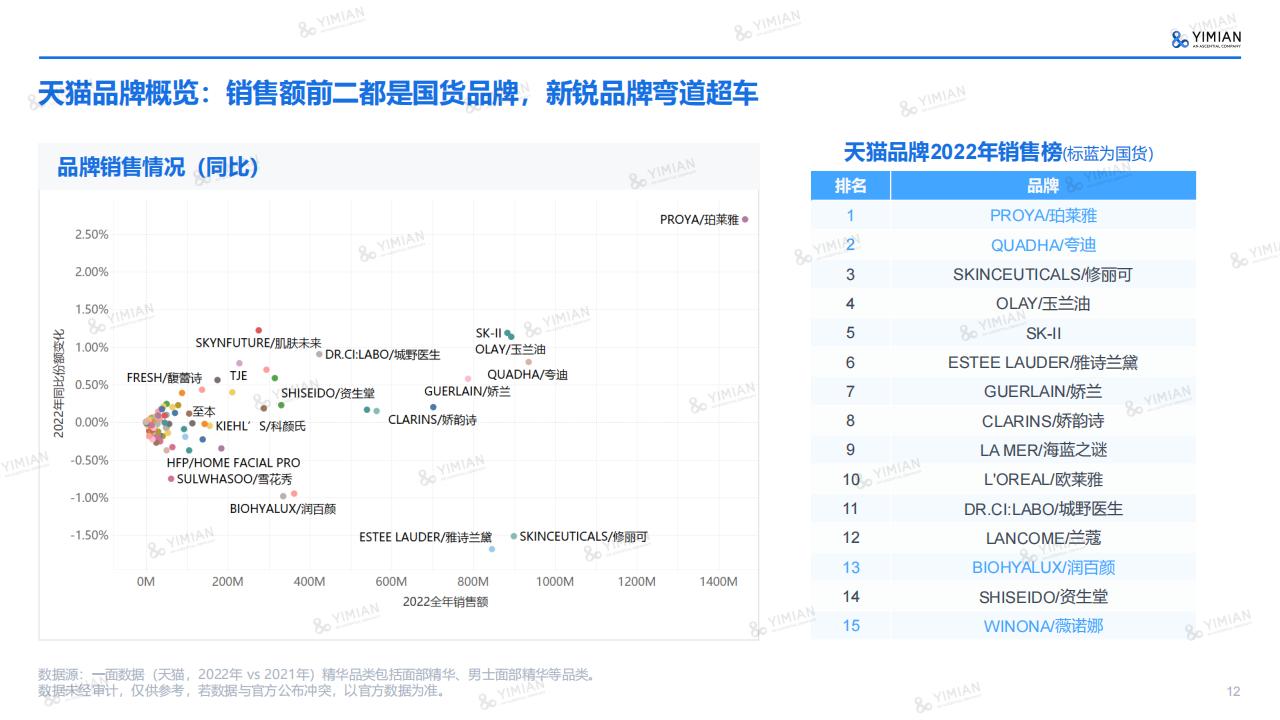This screenshot has width=1280, height=720.
Task: Select table row BIOHYALUX/润百颜
Action: (1003, 567)
